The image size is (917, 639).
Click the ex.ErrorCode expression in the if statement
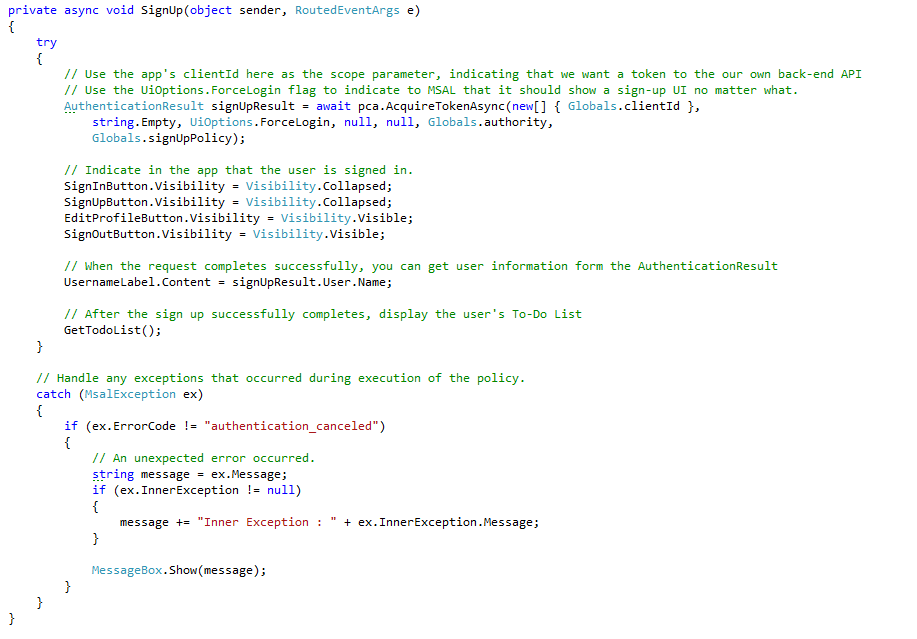(x=134, y=426)
